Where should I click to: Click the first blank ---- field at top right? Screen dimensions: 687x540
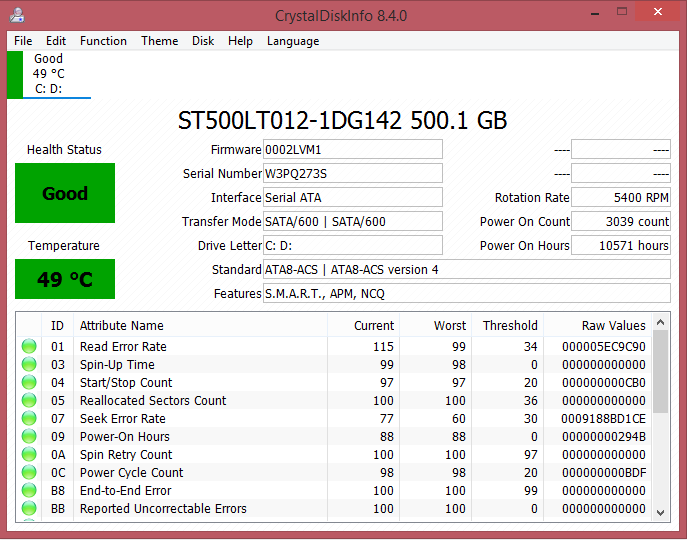point(621,149)
